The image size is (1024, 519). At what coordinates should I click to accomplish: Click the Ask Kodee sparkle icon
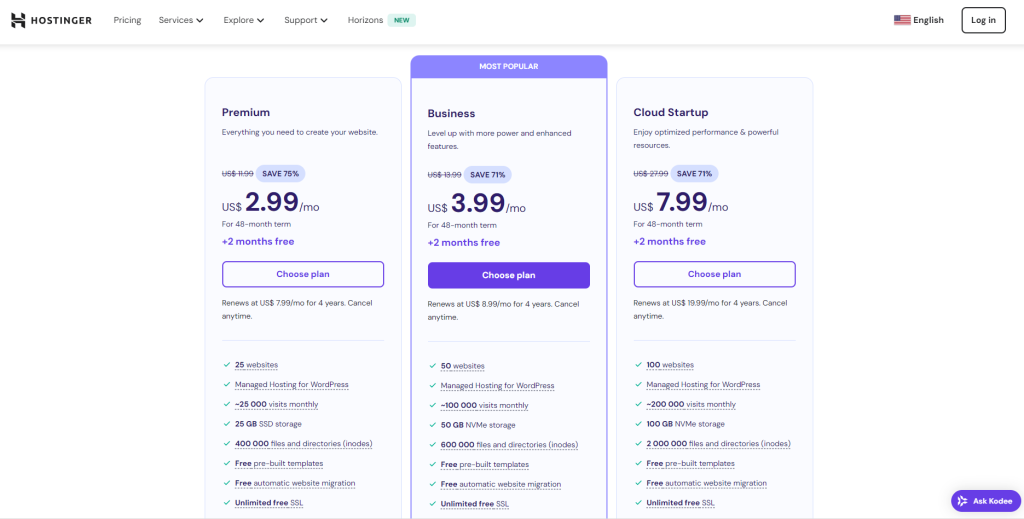pyautogui.click(x=961, y=501)
